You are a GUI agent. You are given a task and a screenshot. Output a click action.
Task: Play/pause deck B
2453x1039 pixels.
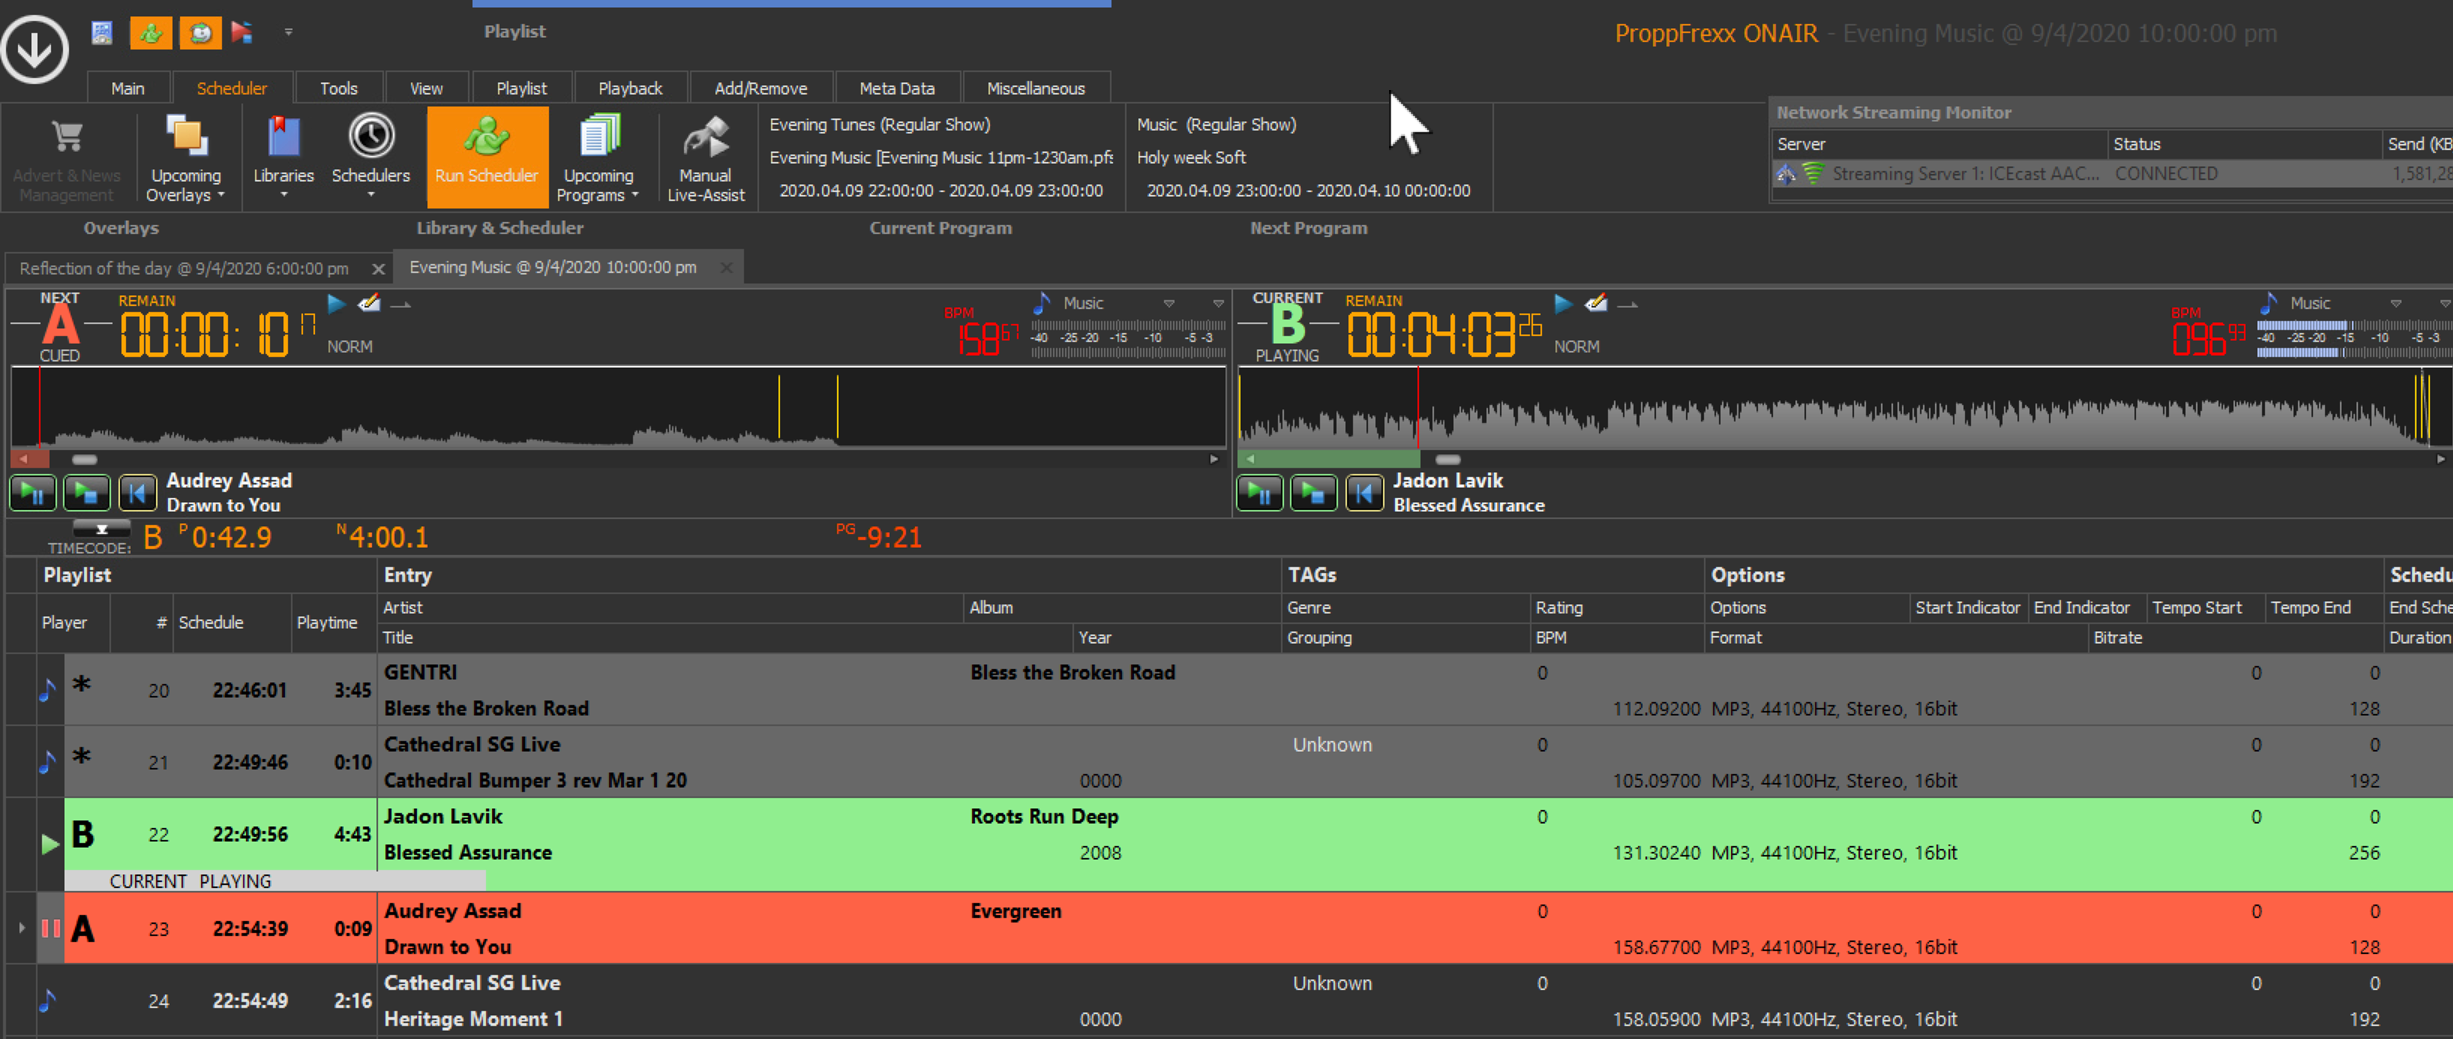1260,493
